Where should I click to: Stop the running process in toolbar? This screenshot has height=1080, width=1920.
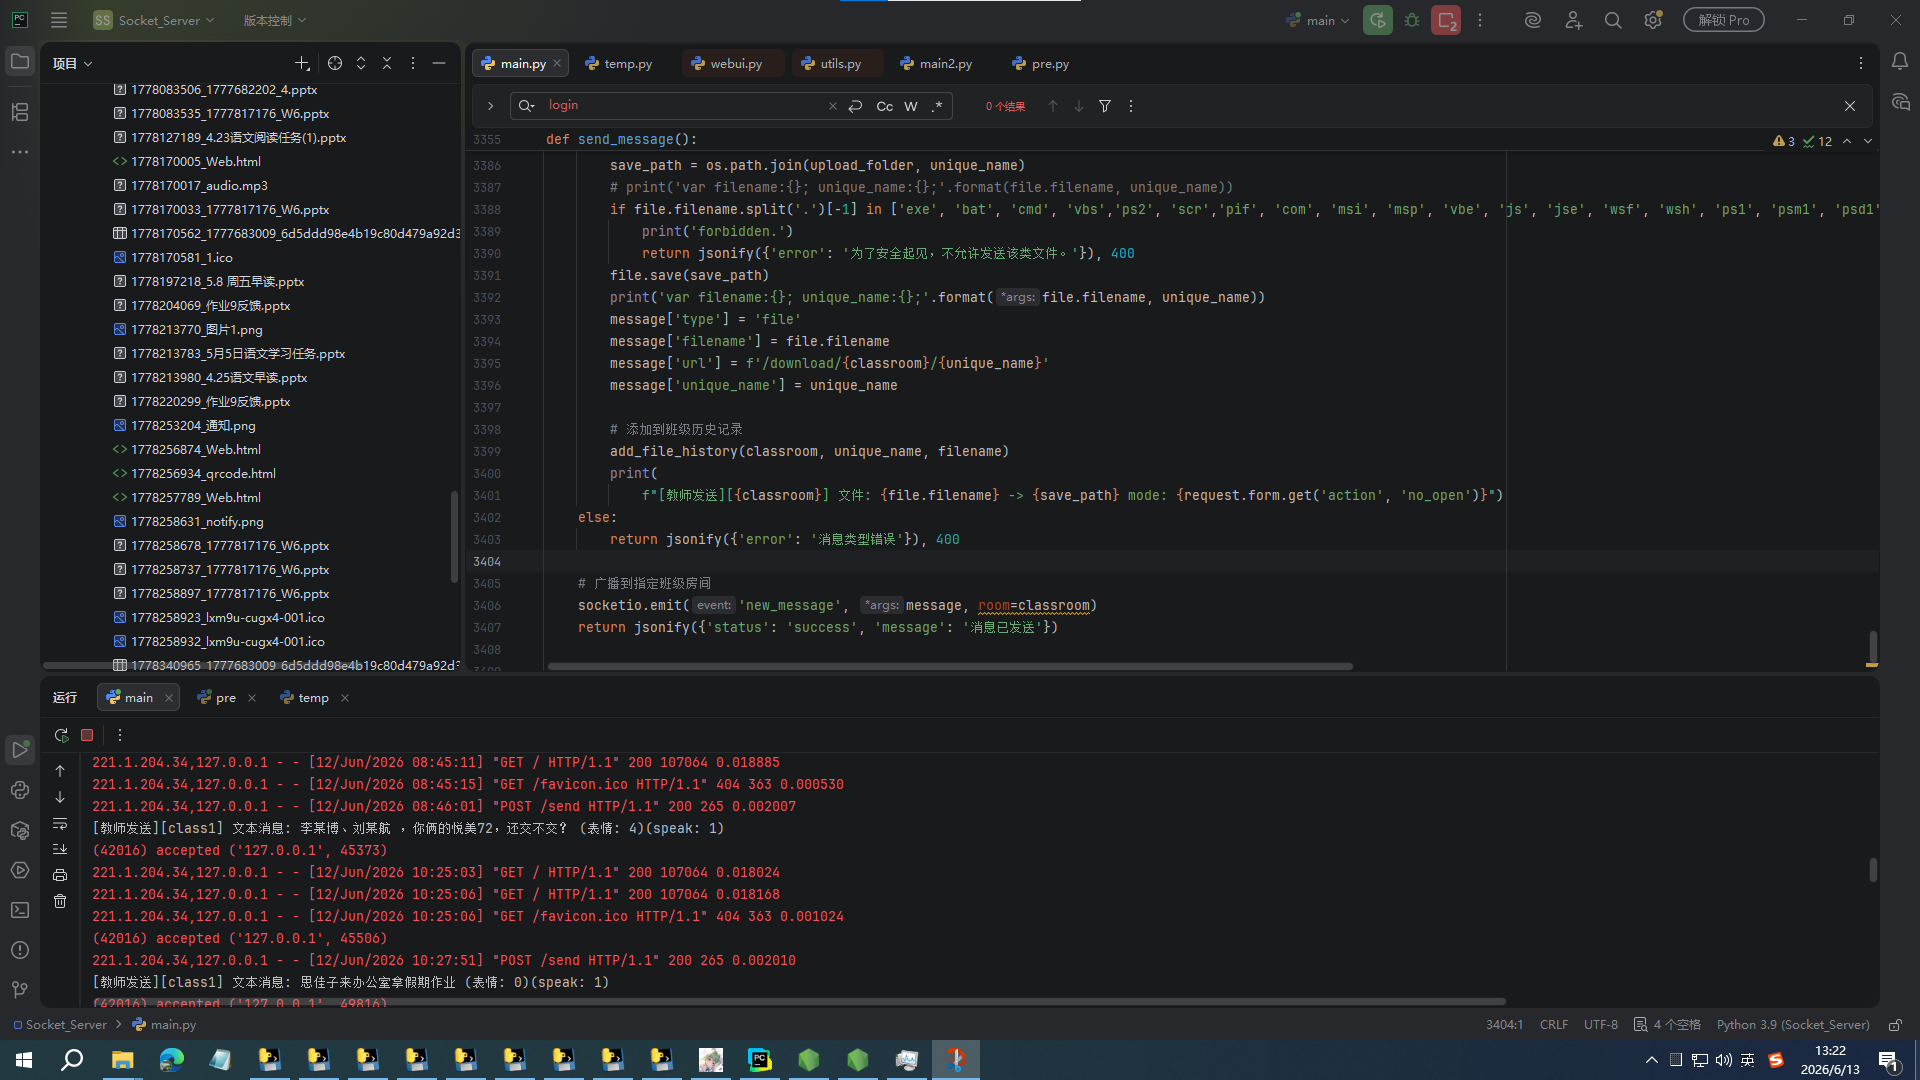tap(1446, 20)
